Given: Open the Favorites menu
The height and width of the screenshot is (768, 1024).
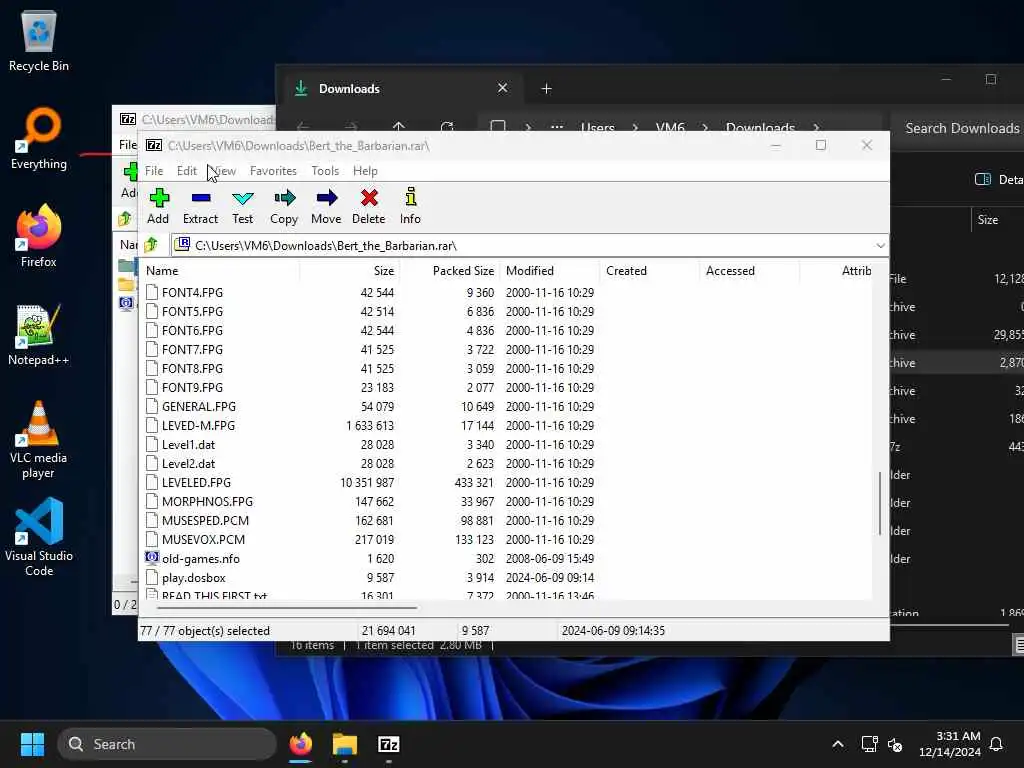Looking at the screenshot, I should coord(273,170).
